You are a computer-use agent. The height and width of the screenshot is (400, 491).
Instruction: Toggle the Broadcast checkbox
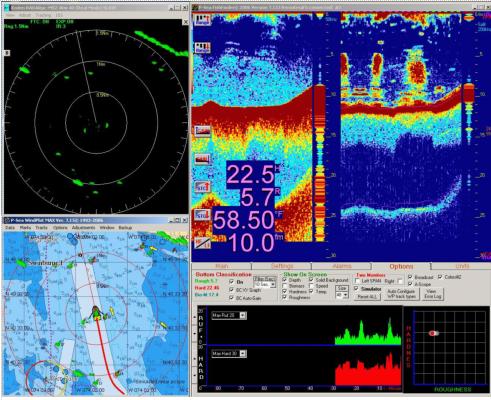pyautogui.click(x=410, y=277)
